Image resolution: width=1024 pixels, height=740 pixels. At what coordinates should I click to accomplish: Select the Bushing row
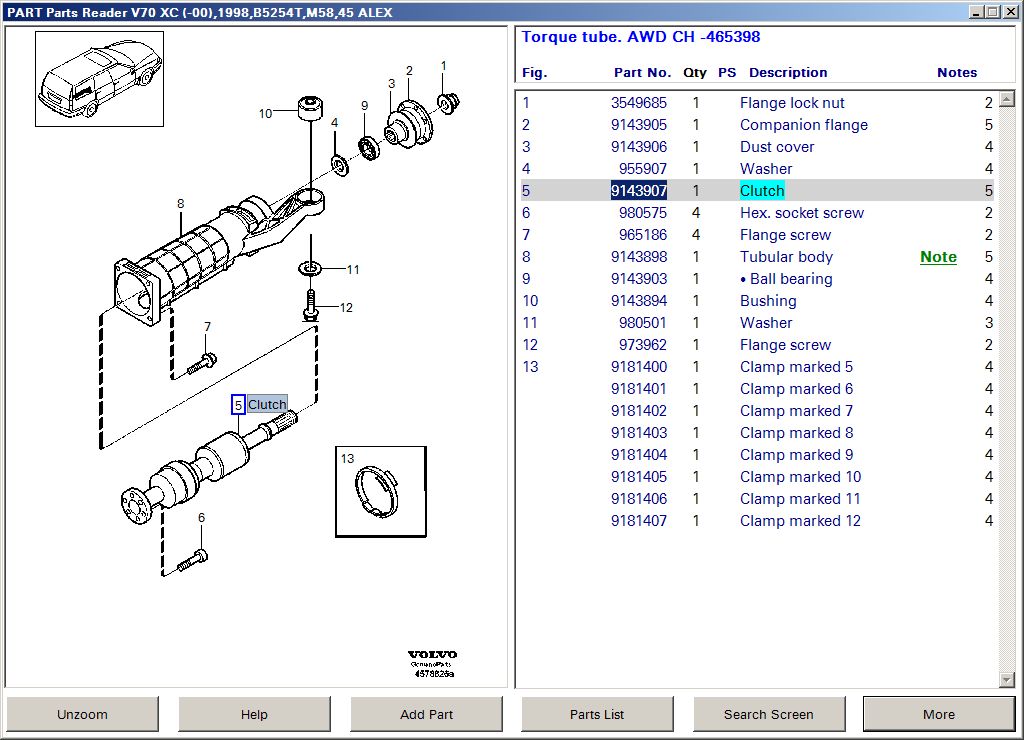coord(758,300)
